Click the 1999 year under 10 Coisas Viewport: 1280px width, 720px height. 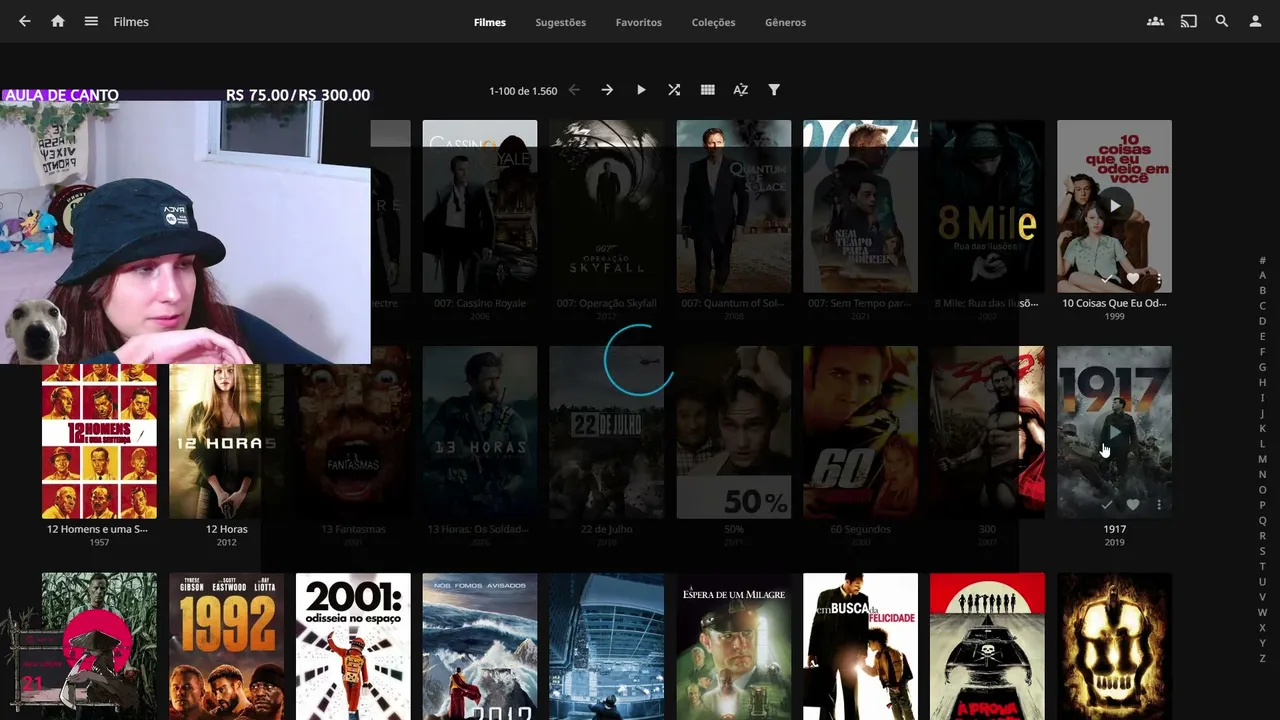pyautogui.click(x=1114, y=316)
